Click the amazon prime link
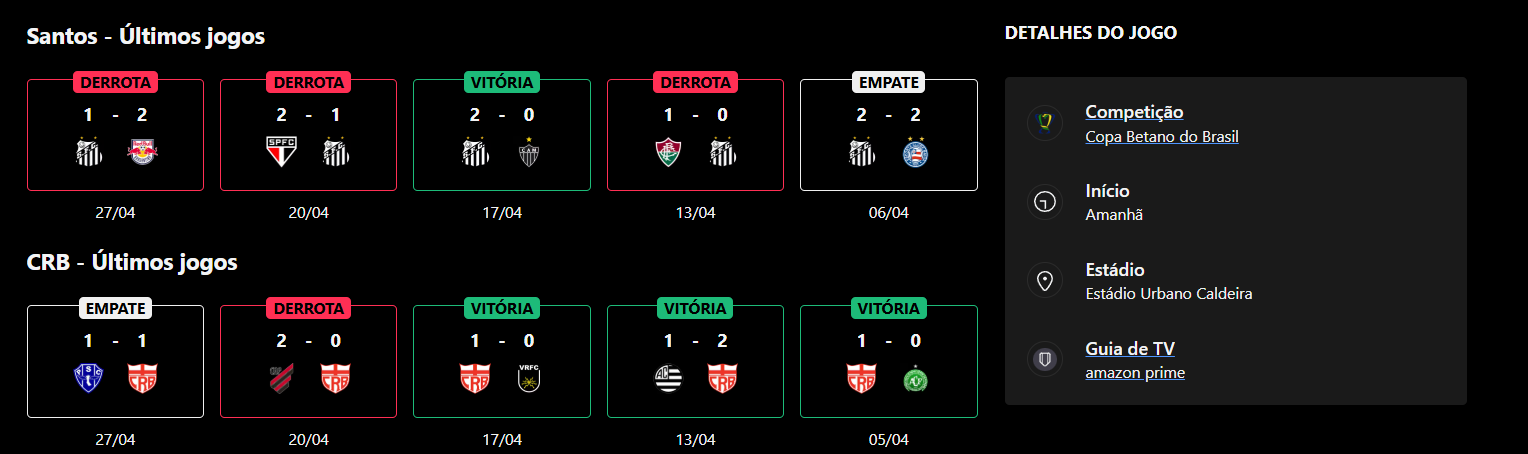 1135,373
